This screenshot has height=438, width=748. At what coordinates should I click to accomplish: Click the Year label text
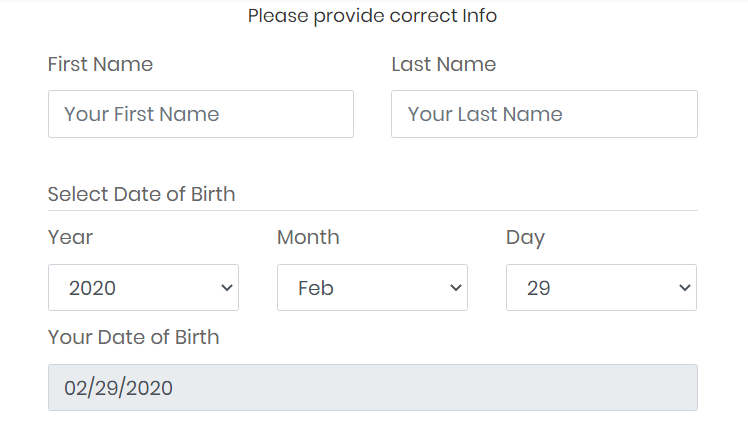pos(70,237)
